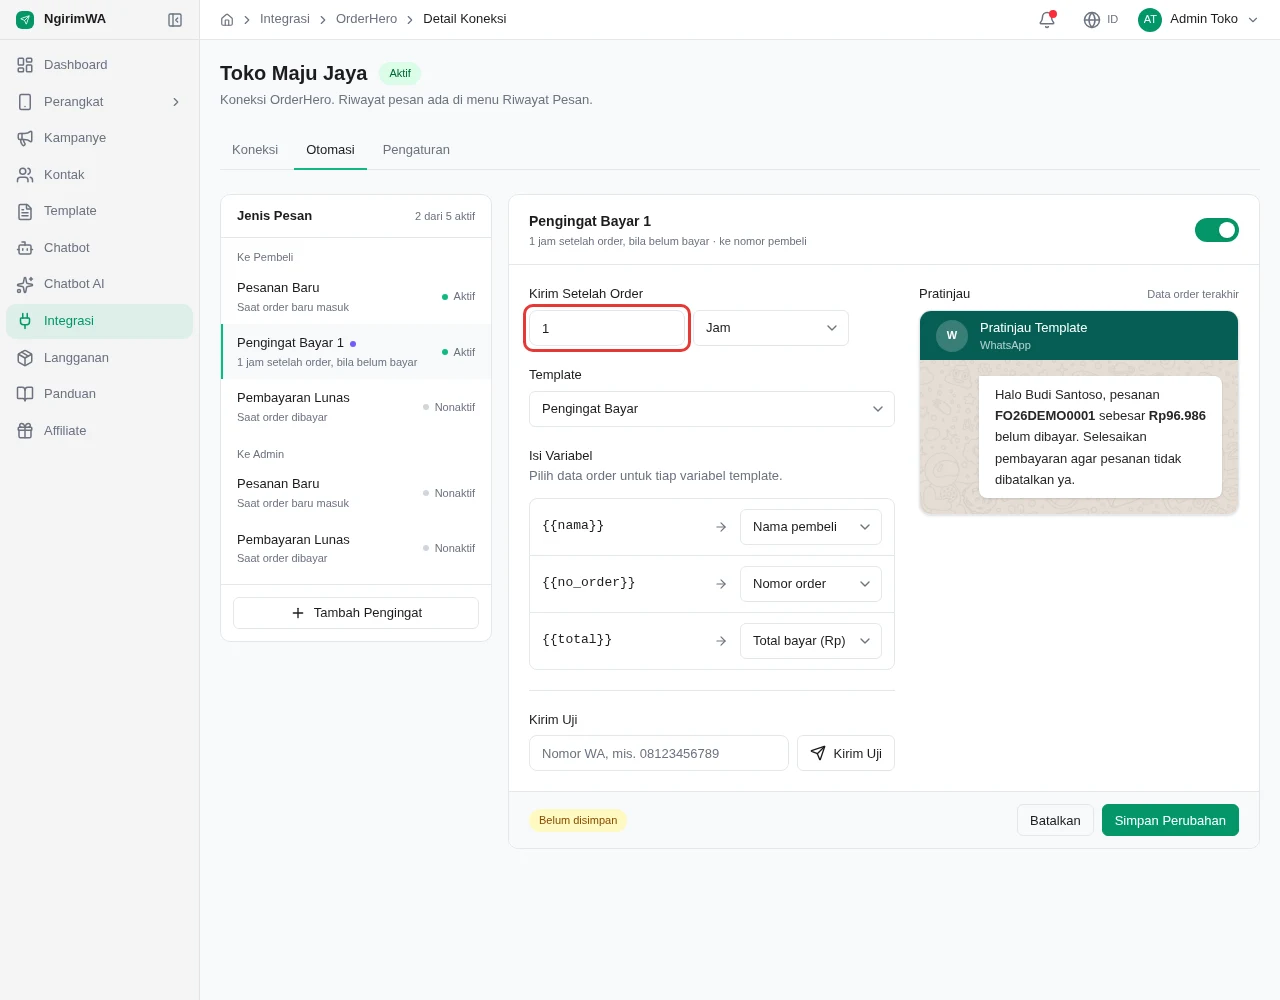Select Ke Pembeli Pembayaran Lunas row

click(x=356, y=407)
